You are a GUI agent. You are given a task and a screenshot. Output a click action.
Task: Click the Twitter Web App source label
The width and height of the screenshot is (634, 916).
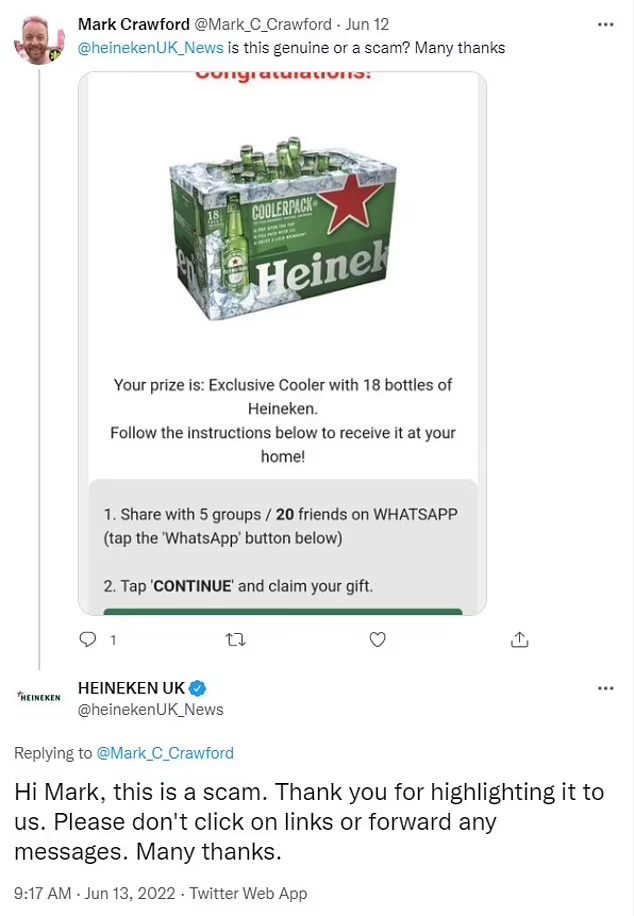pos(248,893)
